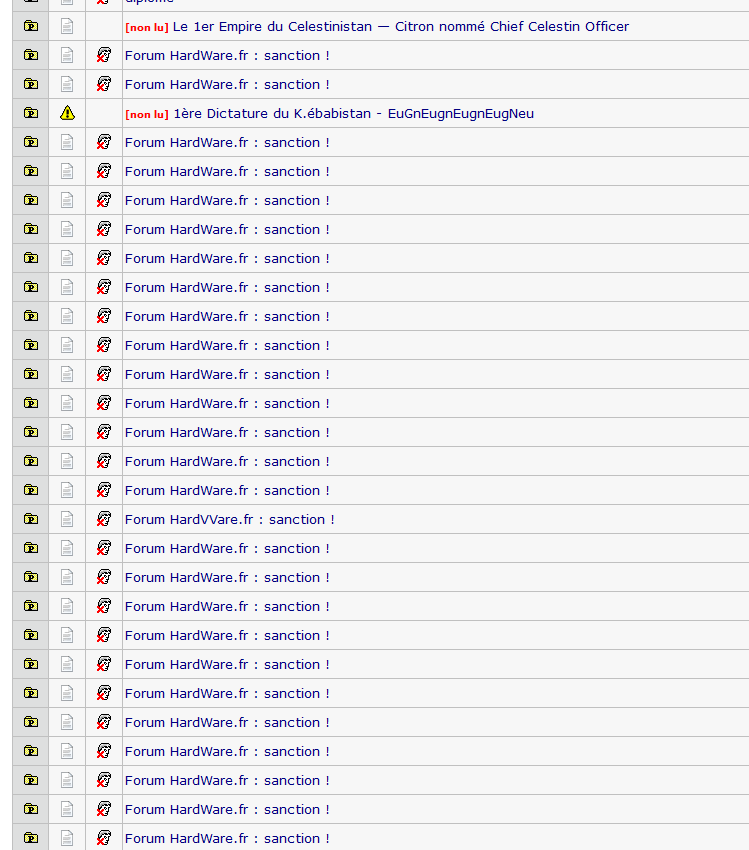The image size is (749, 850).
Task: Click closed-topic icon in row directly below HardVVare.fr
Action: [x=104, y=549]
